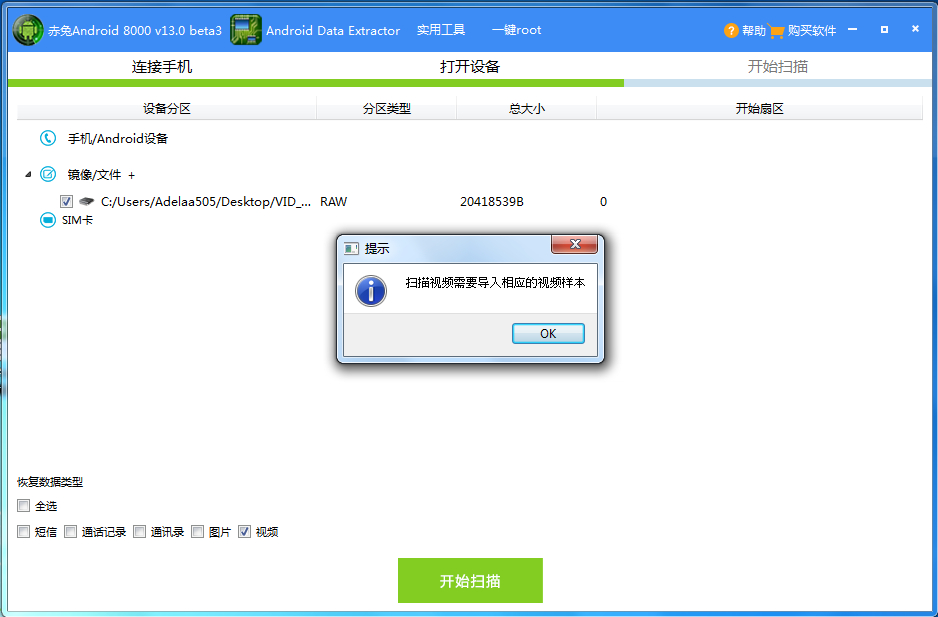Open 购买软件 purchase link
This screenshot has height=617, width=938.
pyautogui.click(x=812, y=31)
